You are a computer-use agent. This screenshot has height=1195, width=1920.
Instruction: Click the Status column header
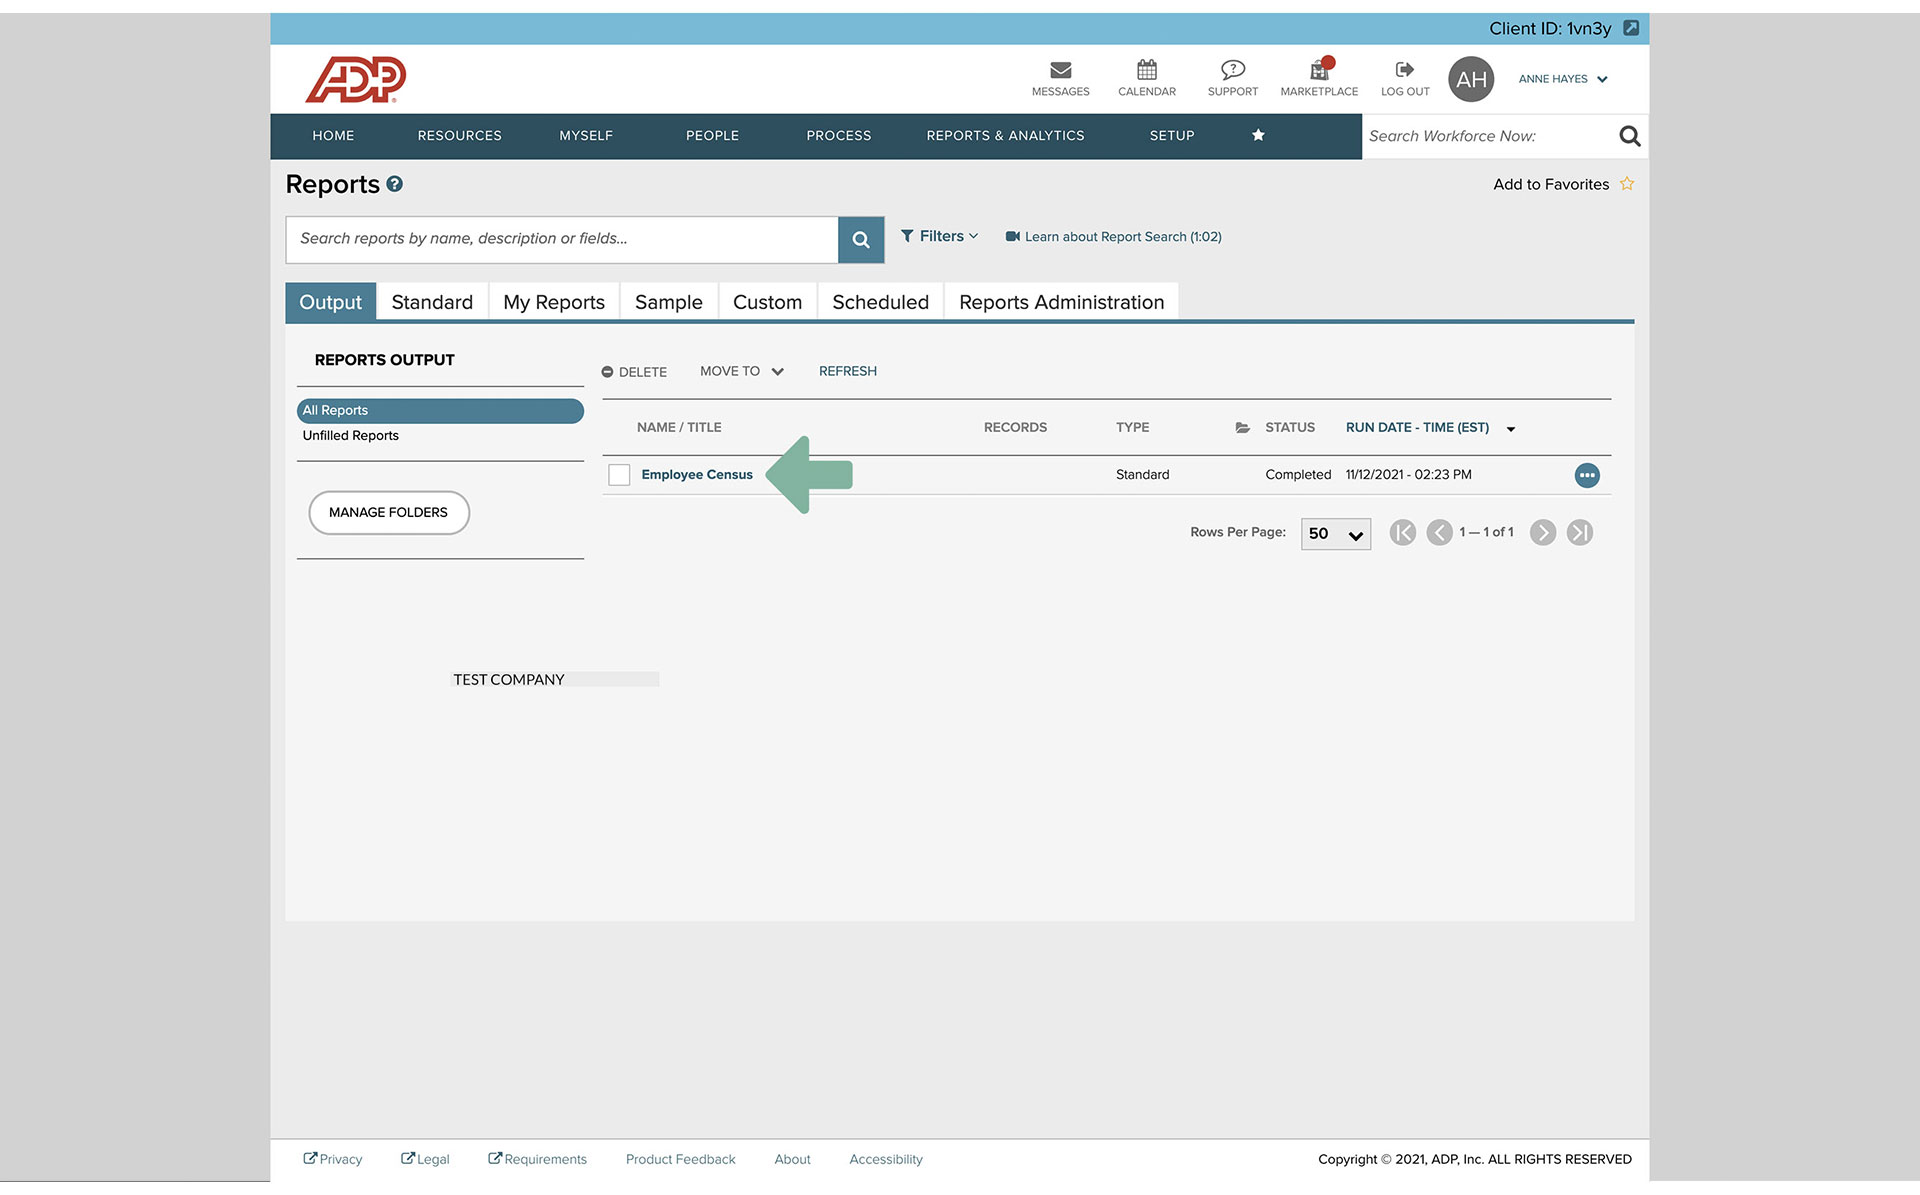(x=1290, y=428)
